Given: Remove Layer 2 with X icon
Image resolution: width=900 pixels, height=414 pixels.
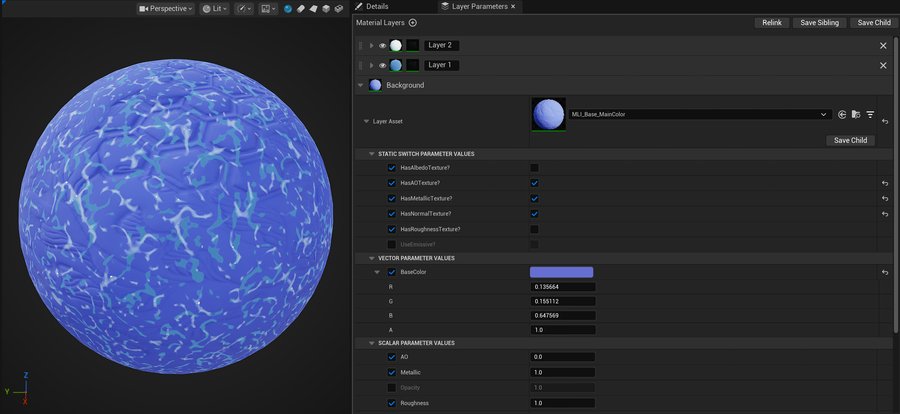Looking at the screenshot, I should (883, 45).
